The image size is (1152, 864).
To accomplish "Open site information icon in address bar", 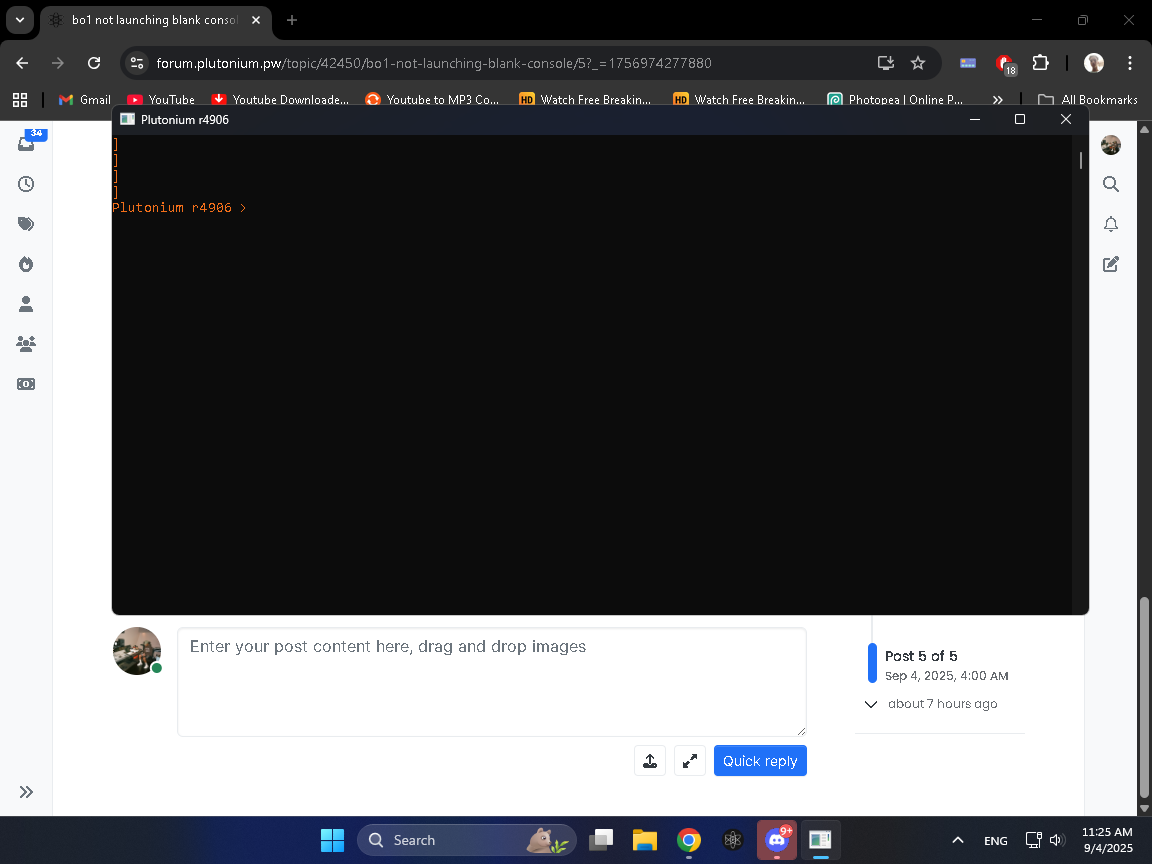I will pos(137,63).
